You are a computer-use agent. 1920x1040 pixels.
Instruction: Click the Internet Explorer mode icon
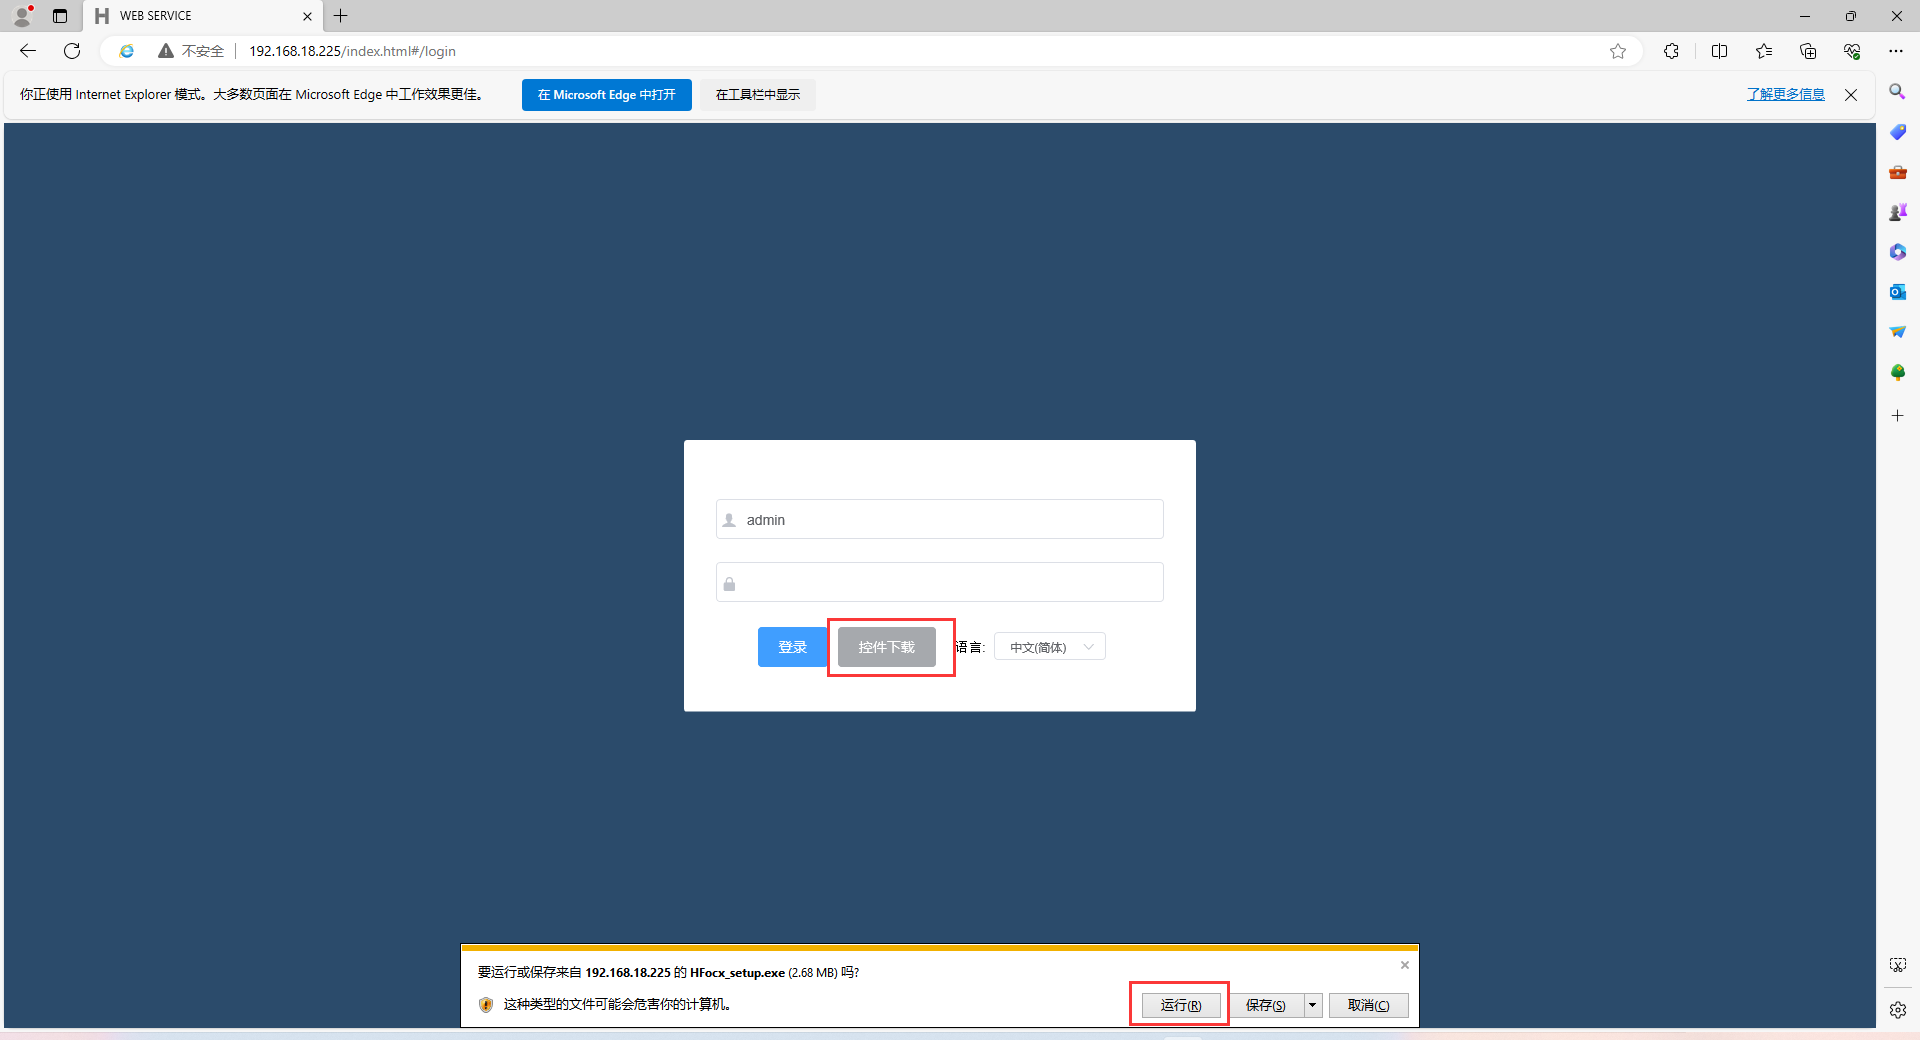127,51
